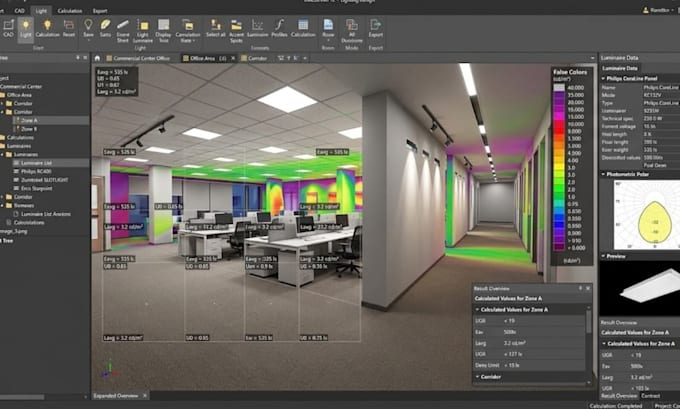Click the Reset ribbon icon
The image size is (680, 409).
pos(69,29)
